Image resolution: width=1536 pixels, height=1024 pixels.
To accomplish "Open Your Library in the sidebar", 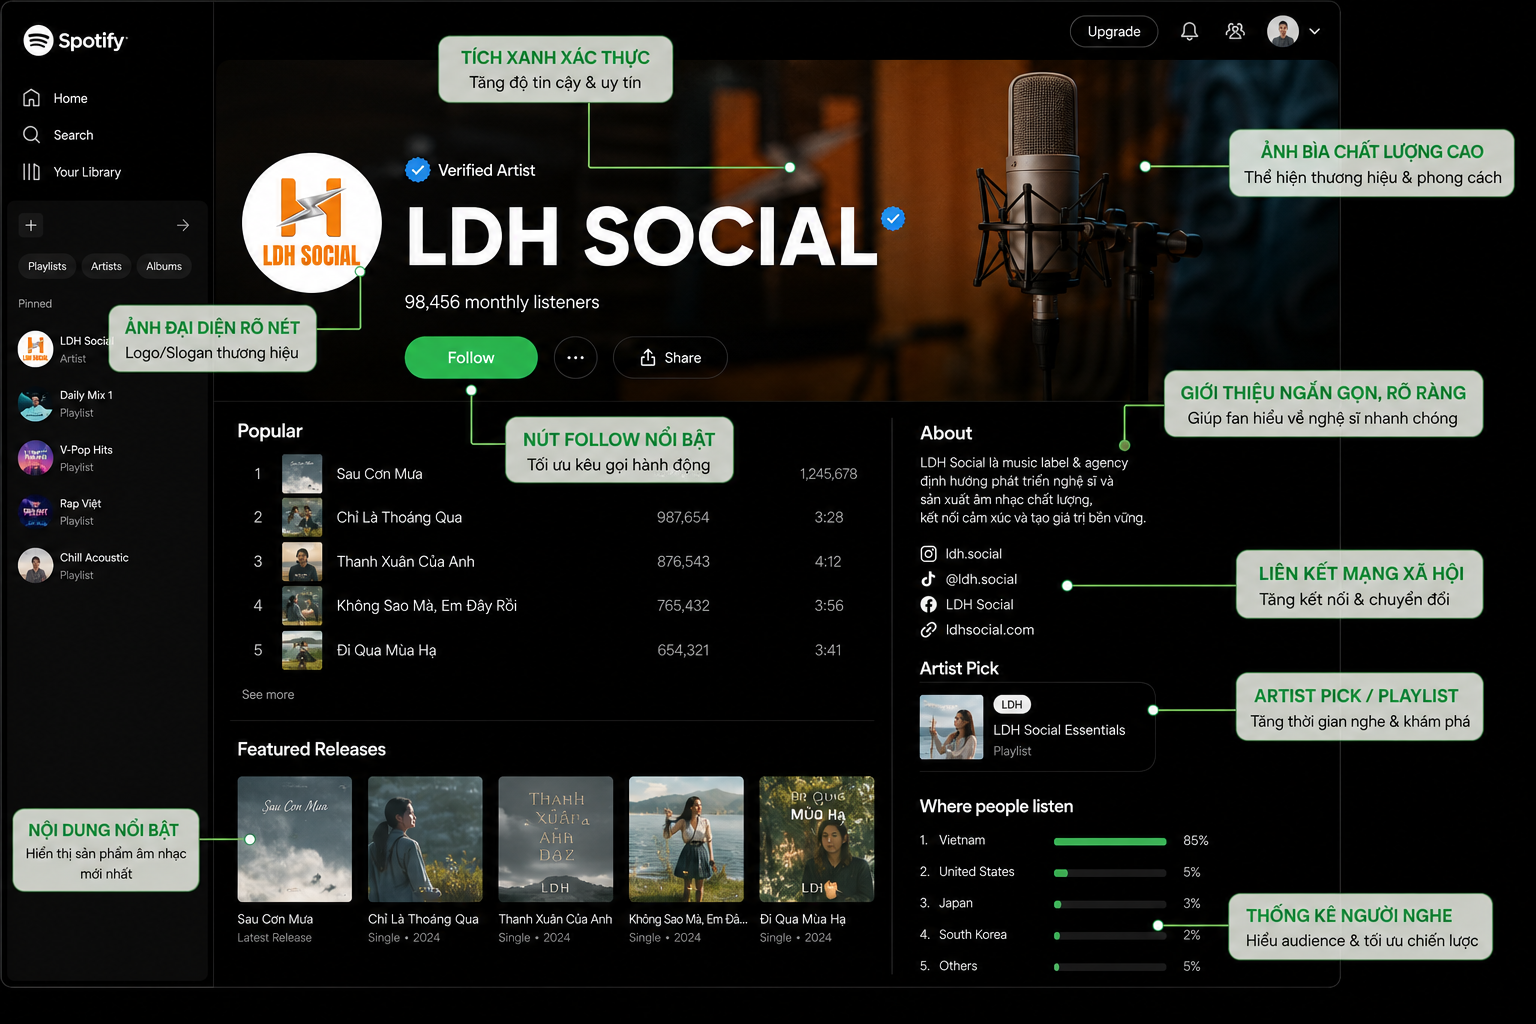I will tap(72, 172).
